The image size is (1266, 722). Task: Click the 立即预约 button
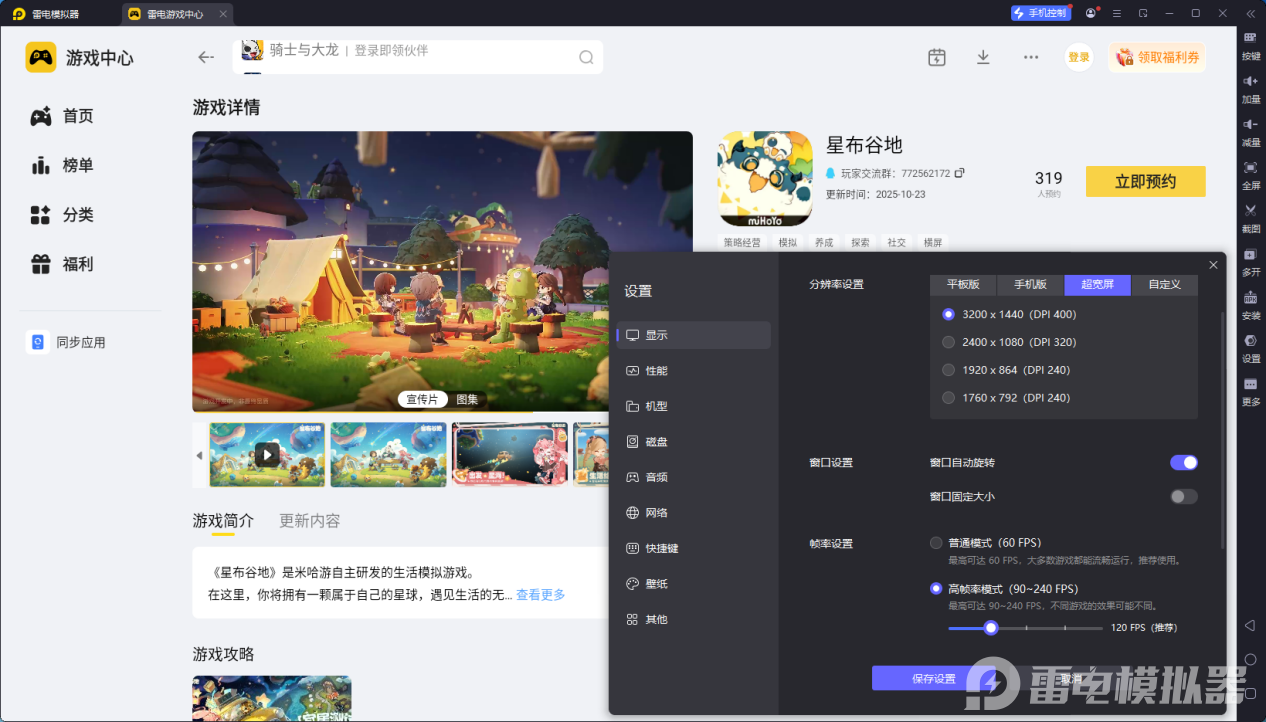point(1145,181)
